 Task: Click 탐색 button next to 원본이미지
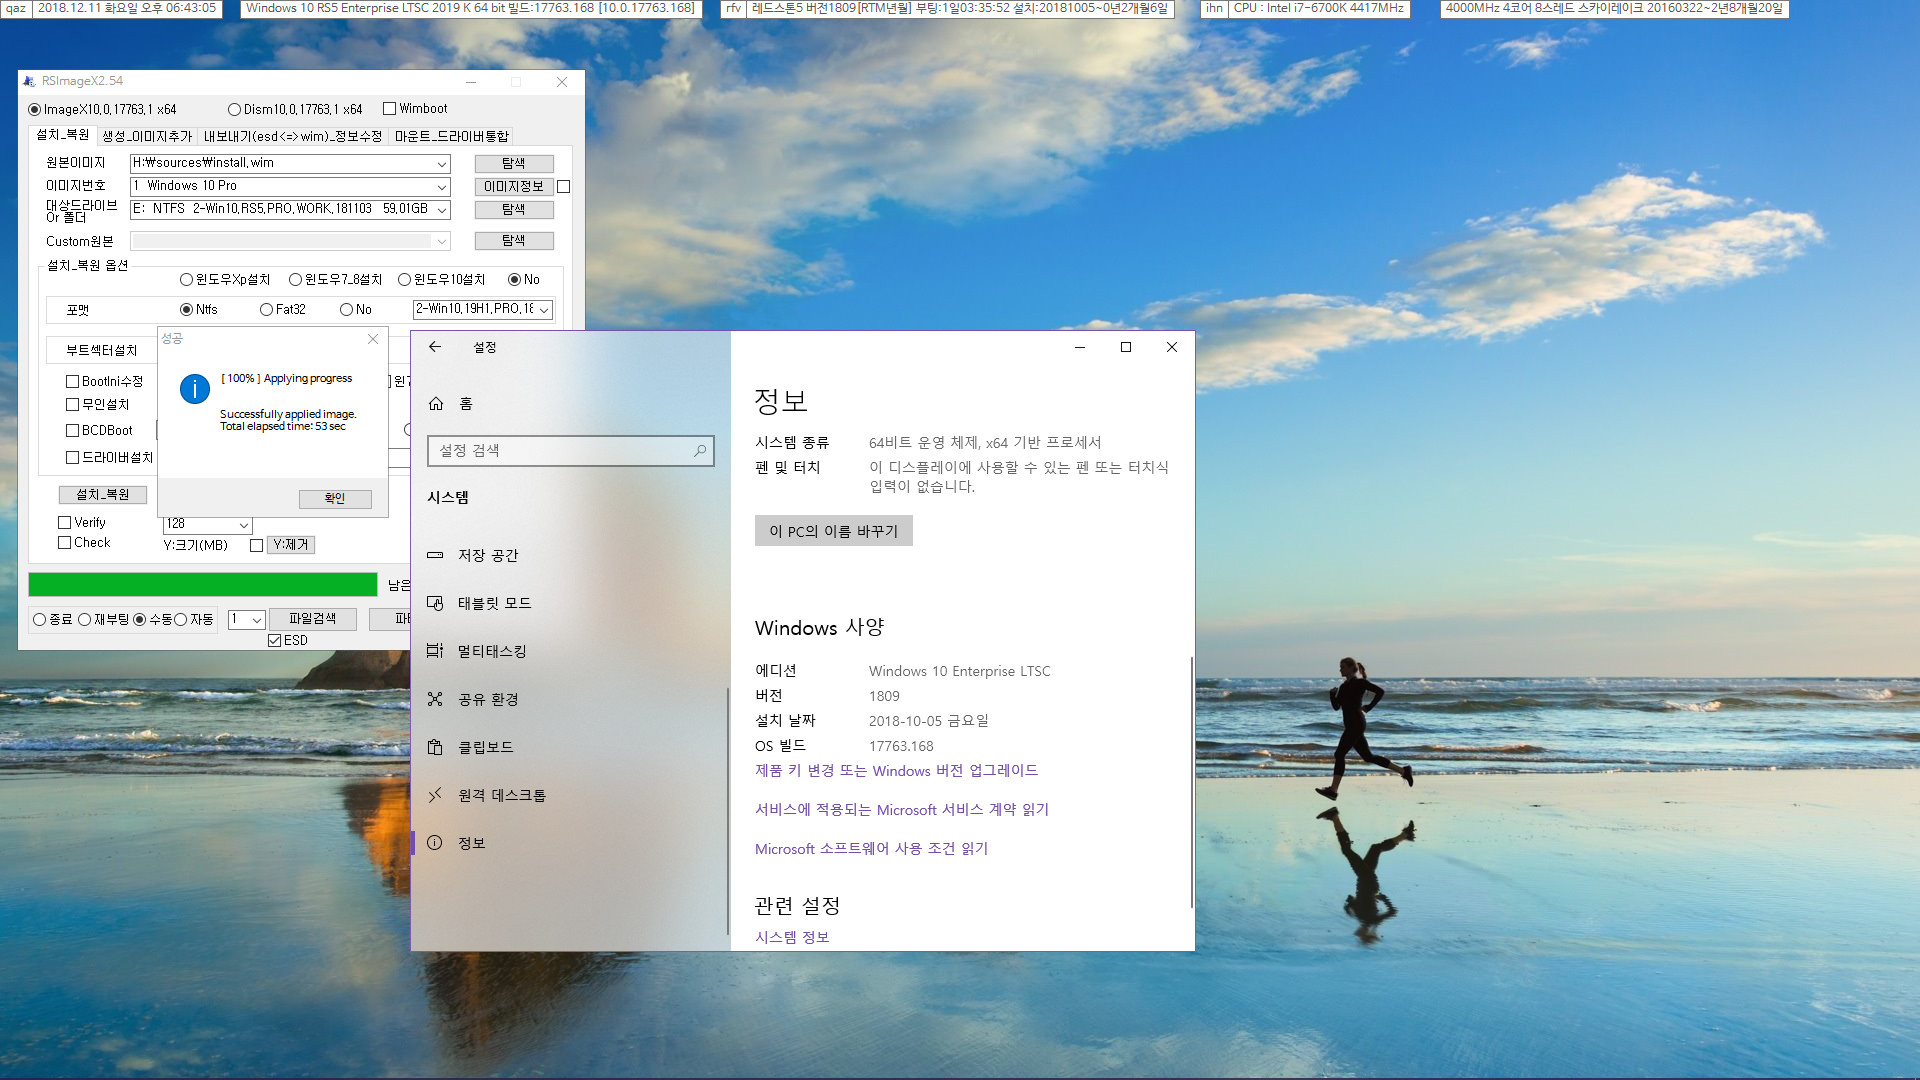pyautogui.click(x=514, y=164)
